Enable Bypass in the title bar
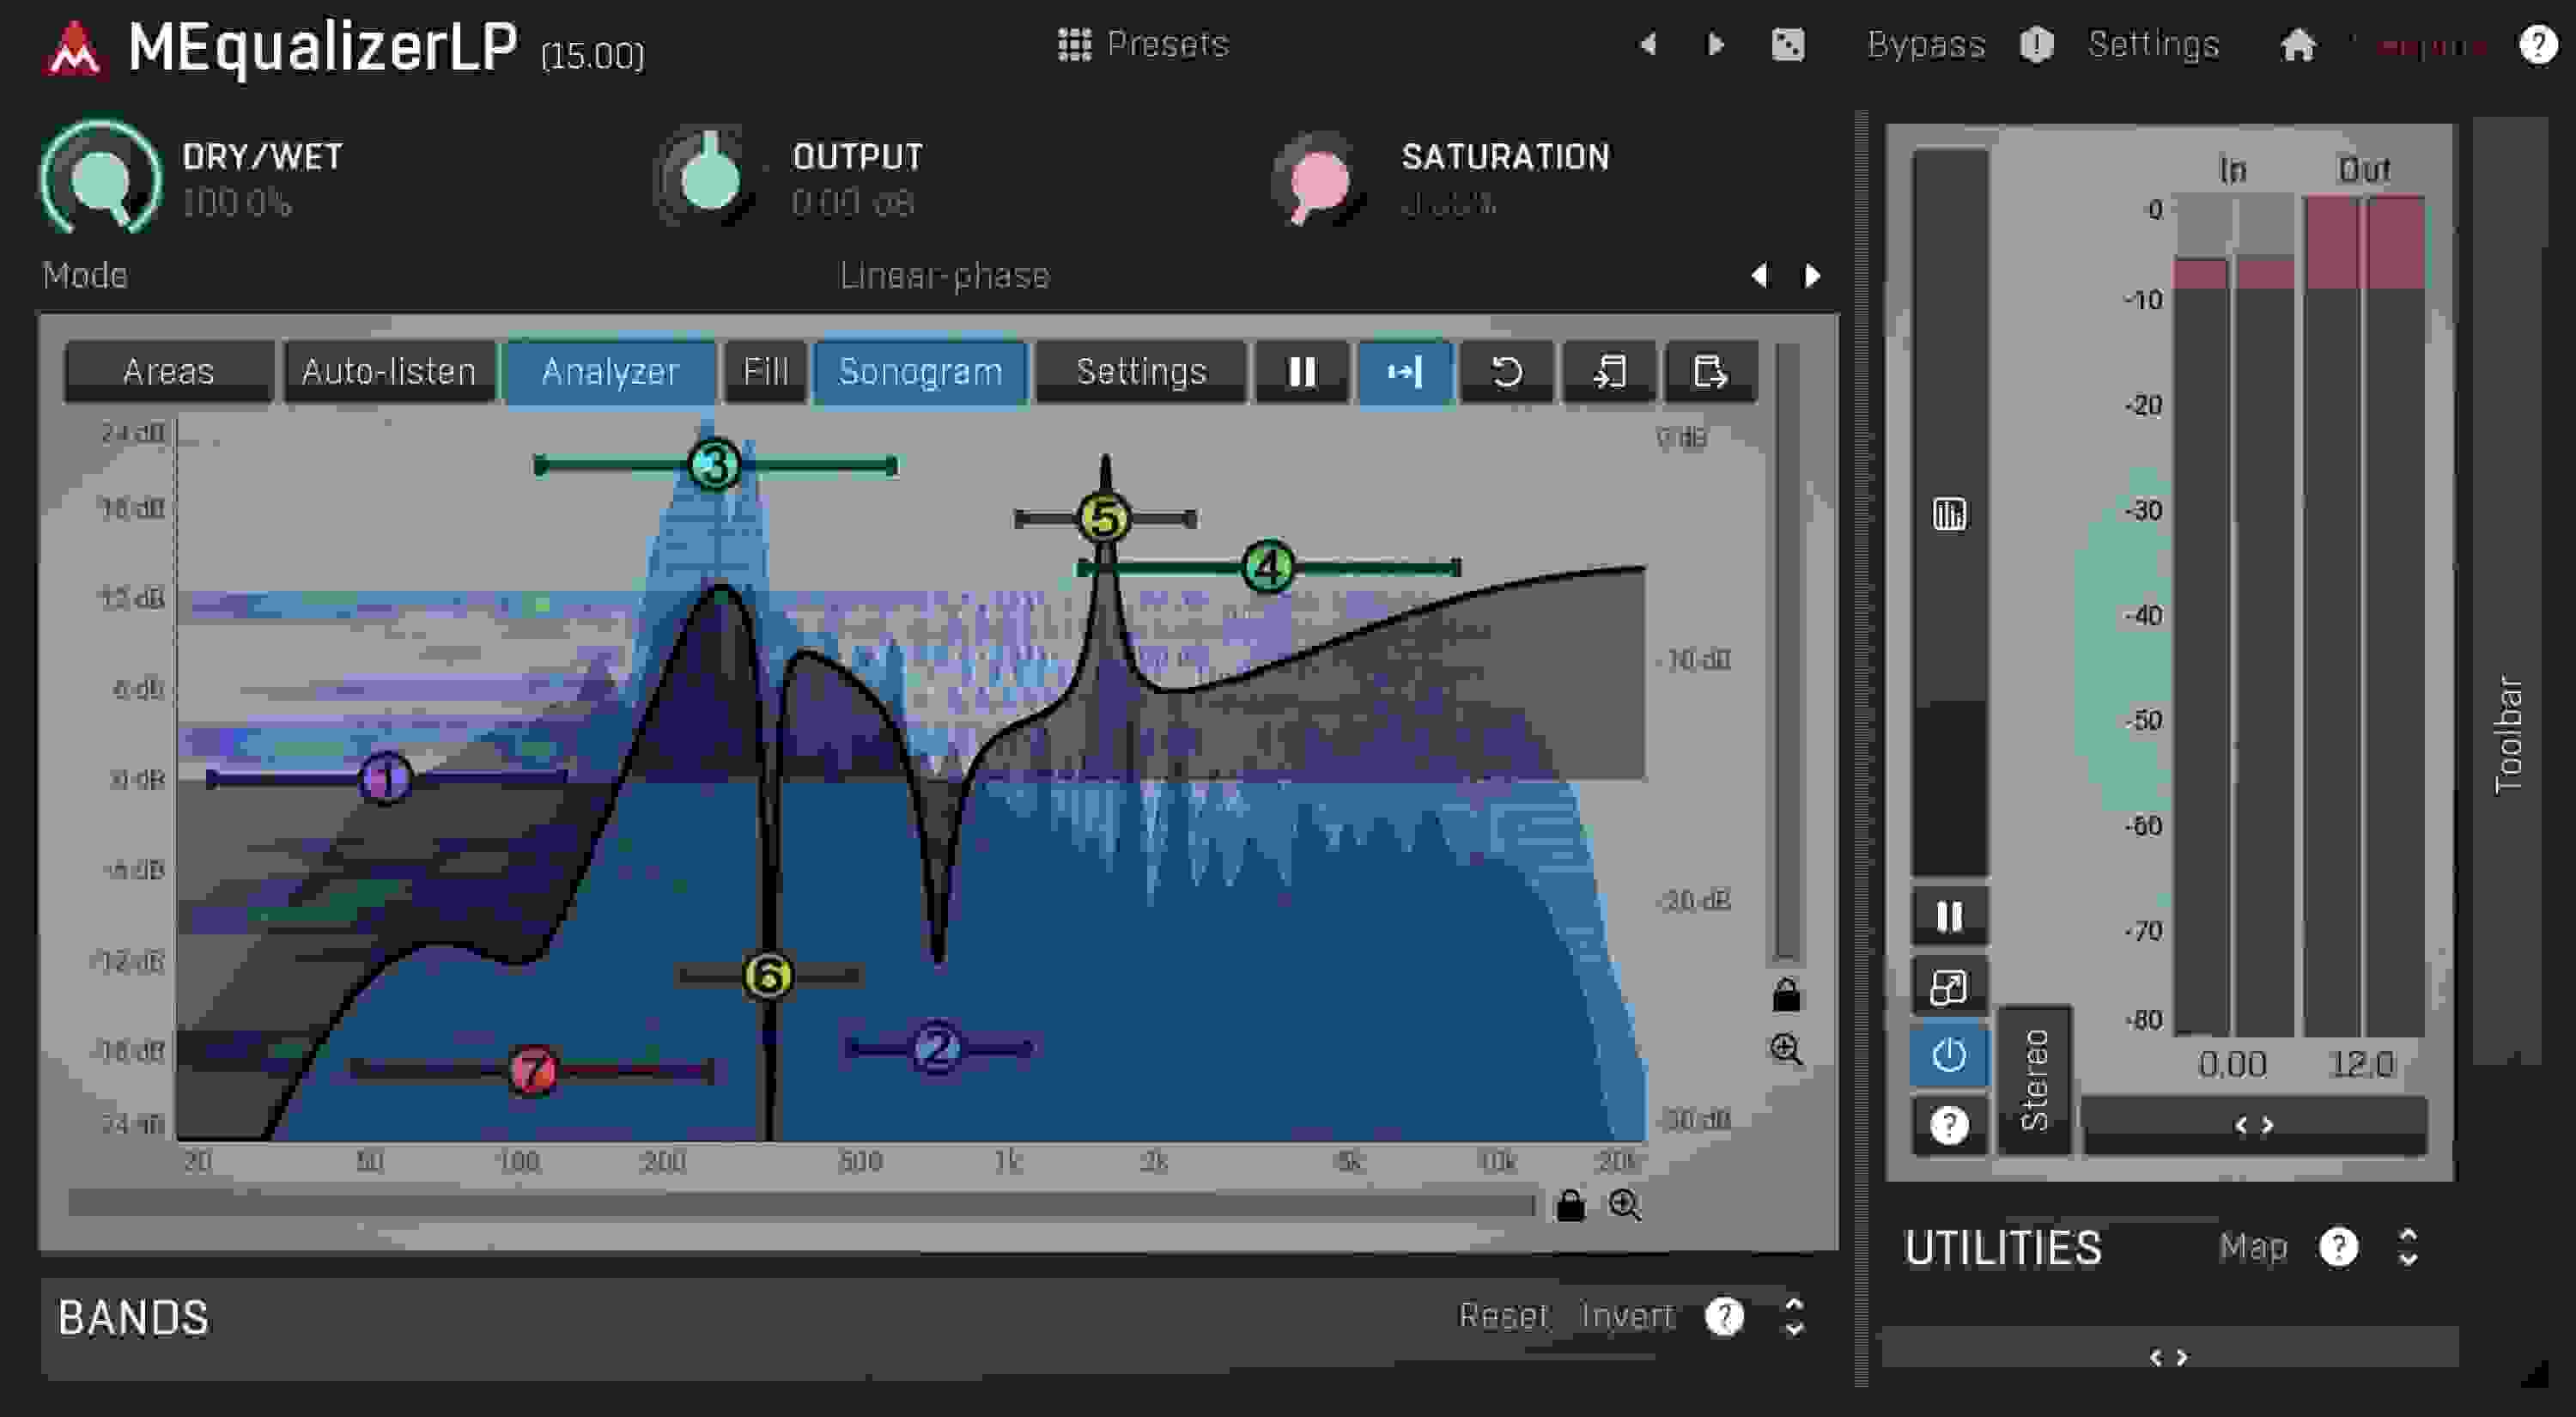The height and width of the screenshot is (1417, 2576). (1925, 45)
